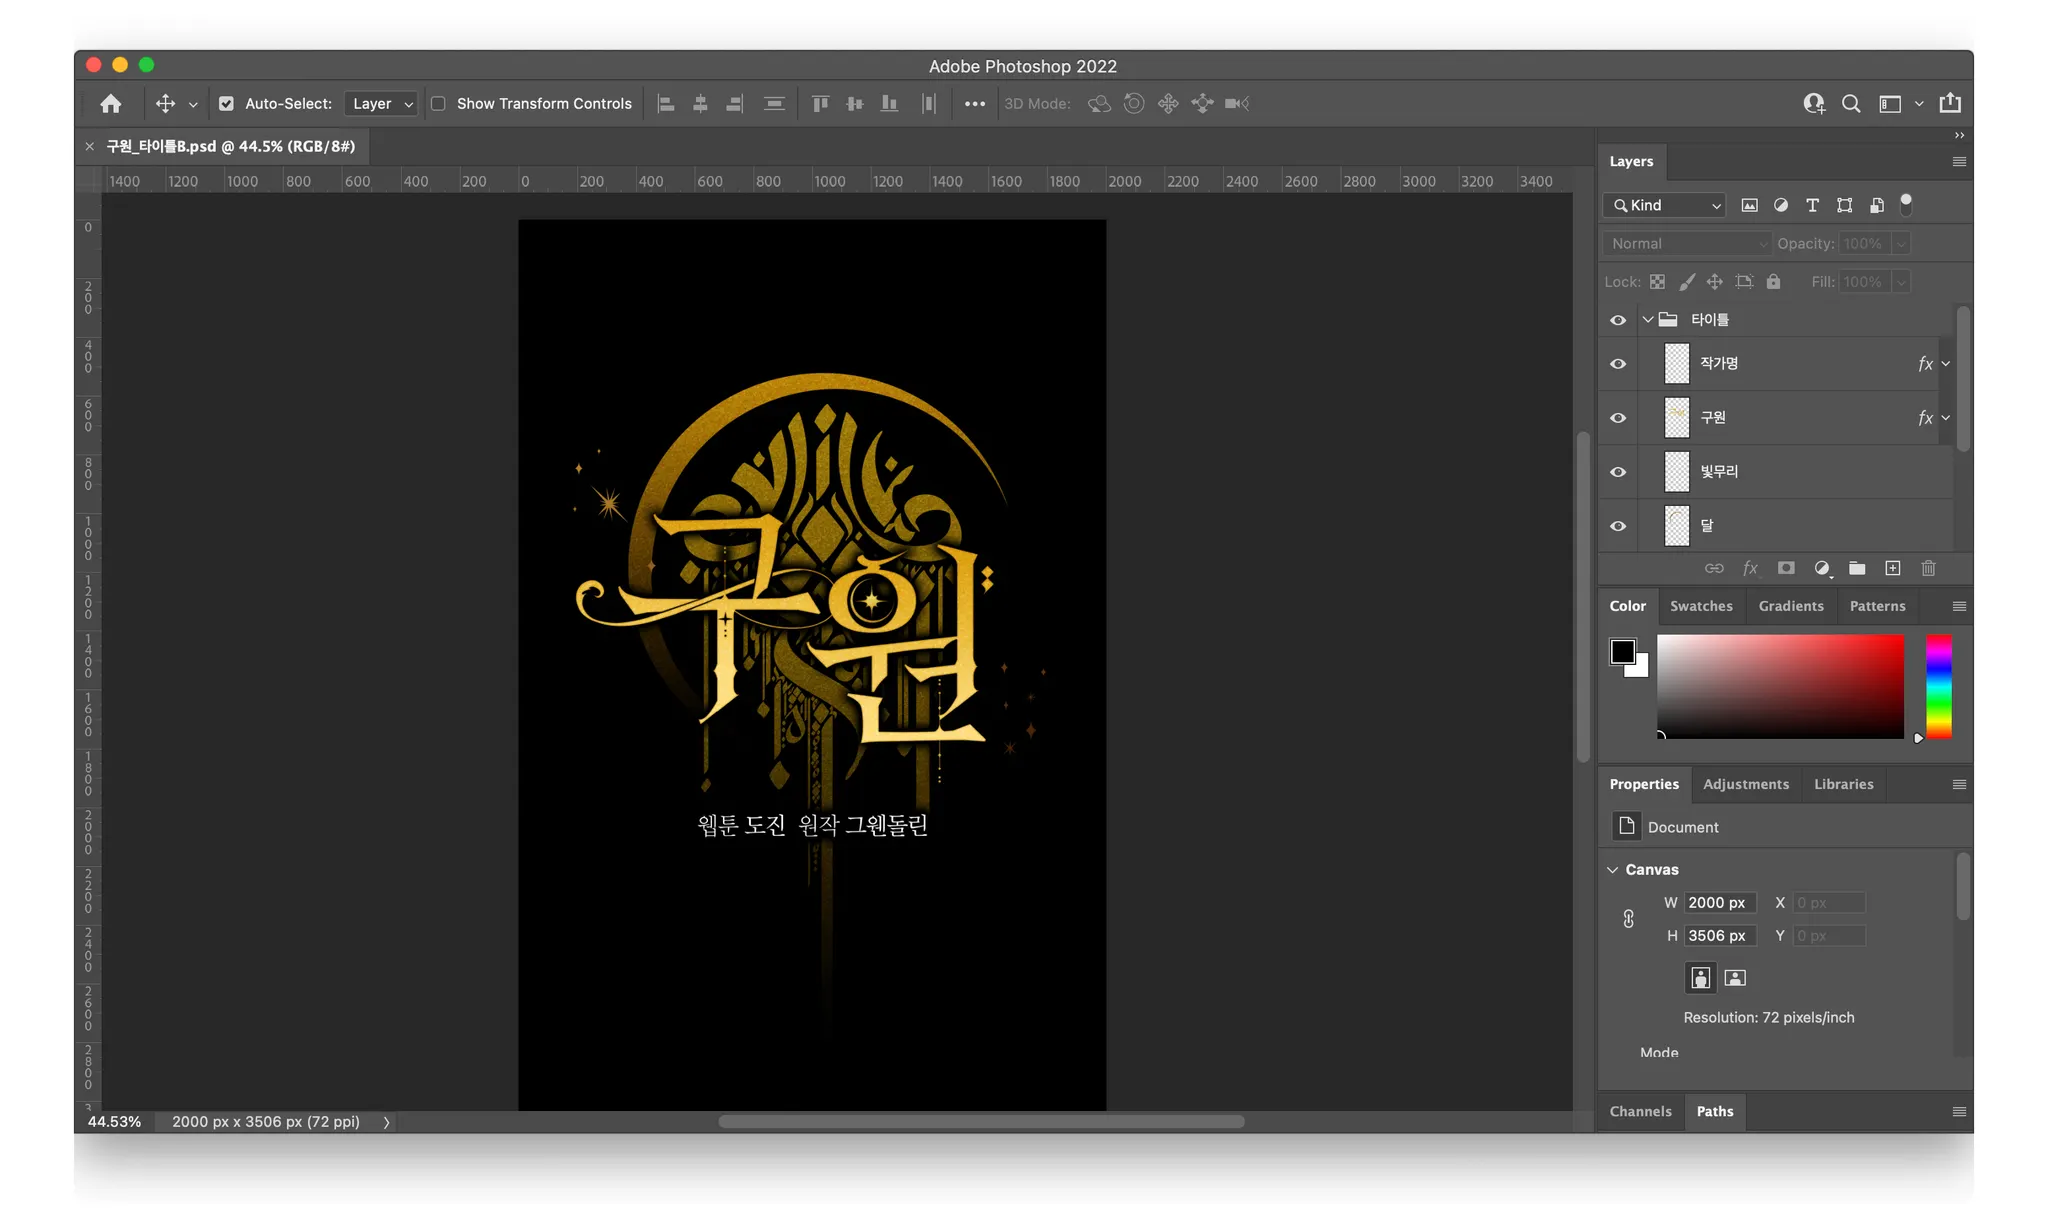Filter layers by type (T) icon
The height and width of the screenshot is (1231, 2048).
pos(1812,205)
